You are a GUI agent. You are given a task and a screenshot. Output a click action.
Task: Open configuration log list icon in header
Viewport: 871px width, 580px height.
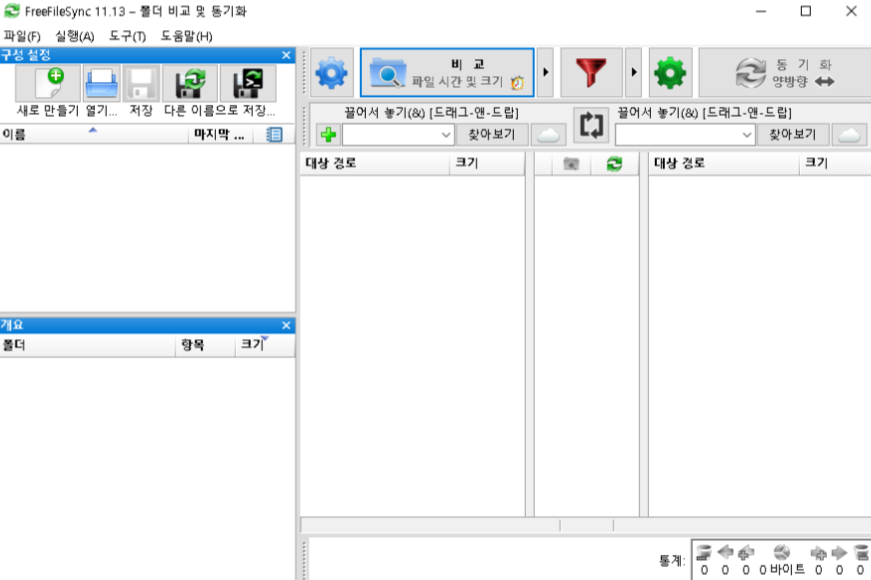274,134
